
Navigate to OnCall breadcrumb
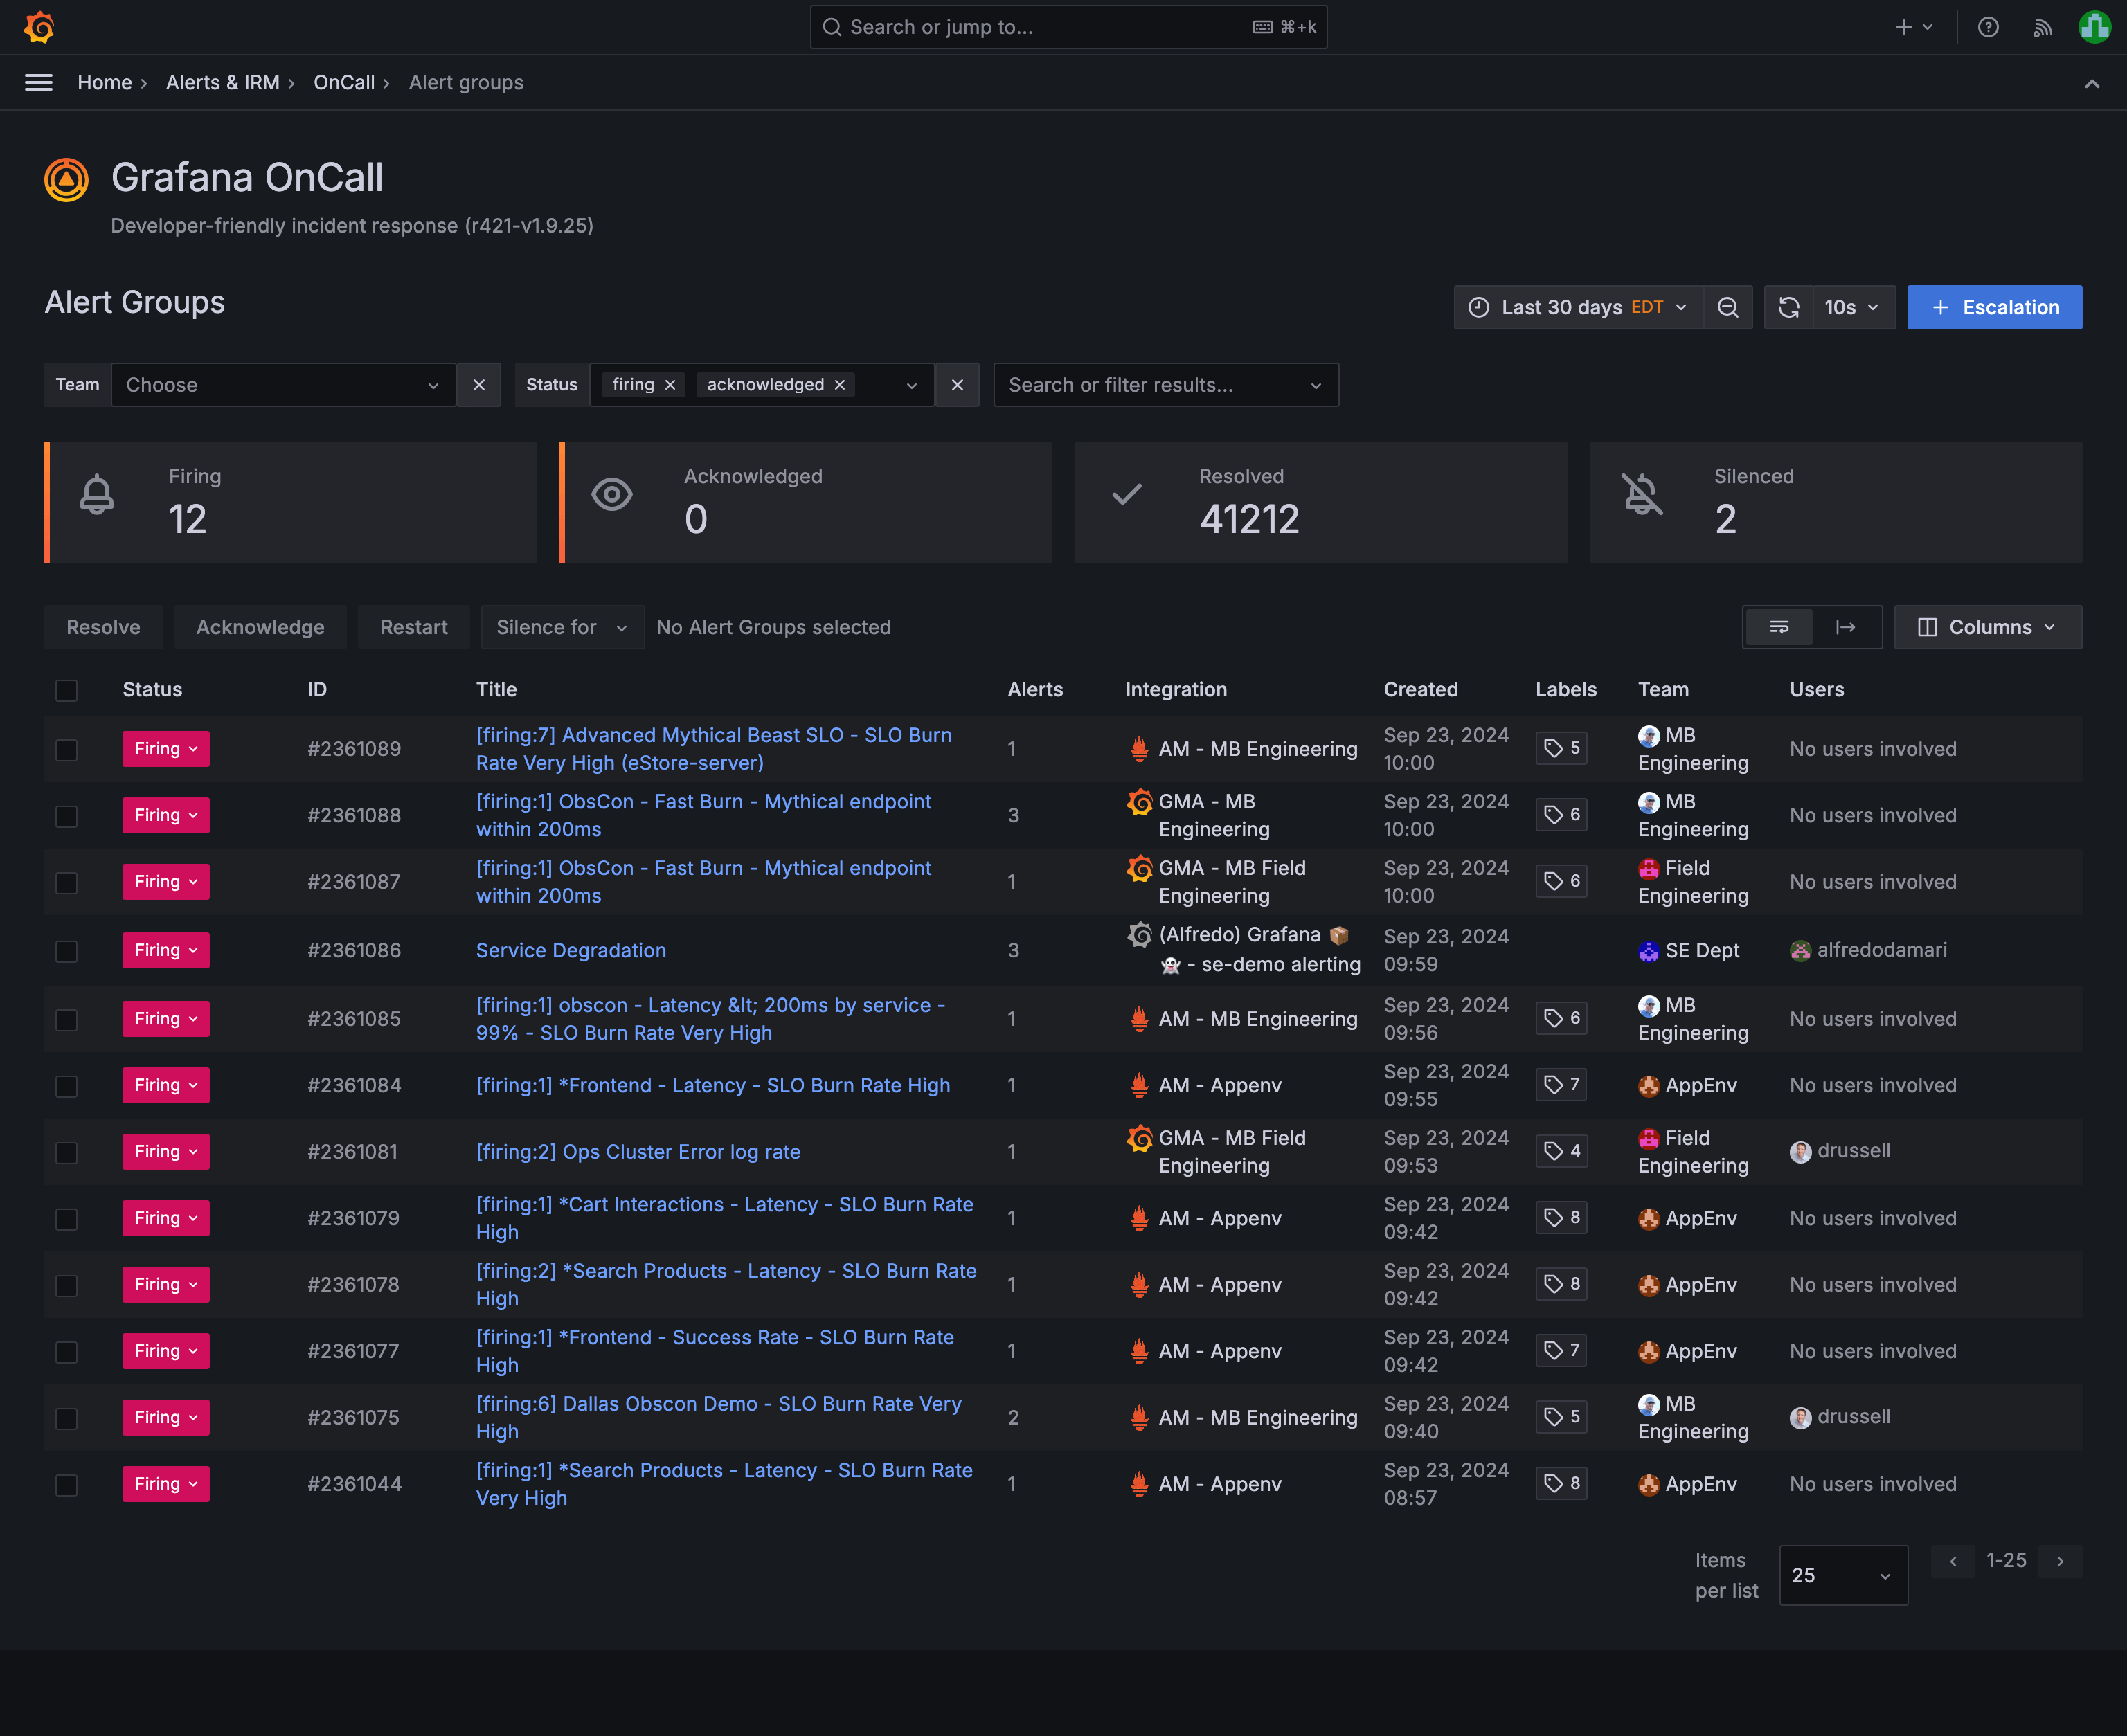click(x=344, y=83)
